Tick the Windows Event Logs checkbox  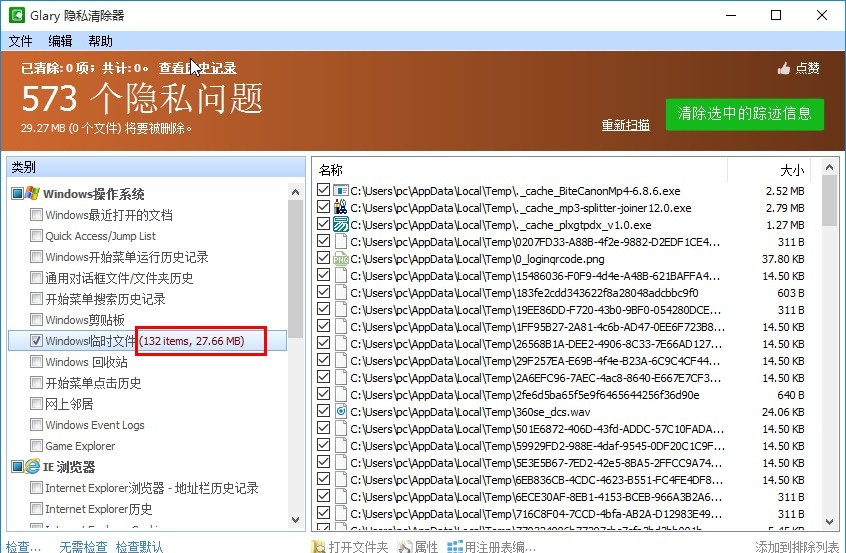coord(36,425)
